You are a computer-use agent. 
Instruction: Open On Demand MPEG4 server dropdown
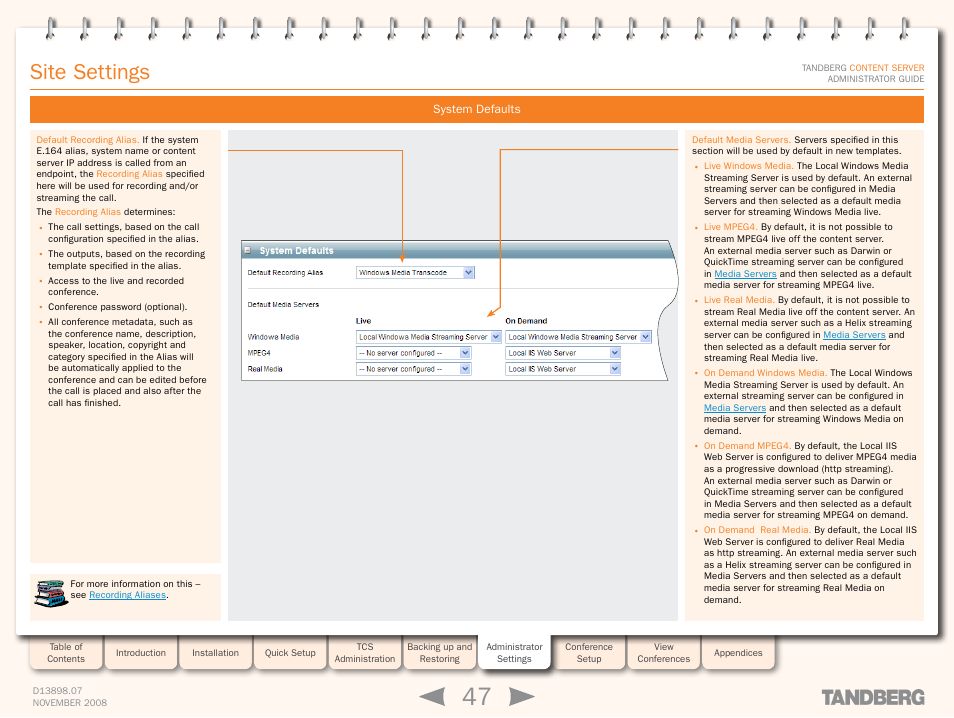[x=563, y=353]
